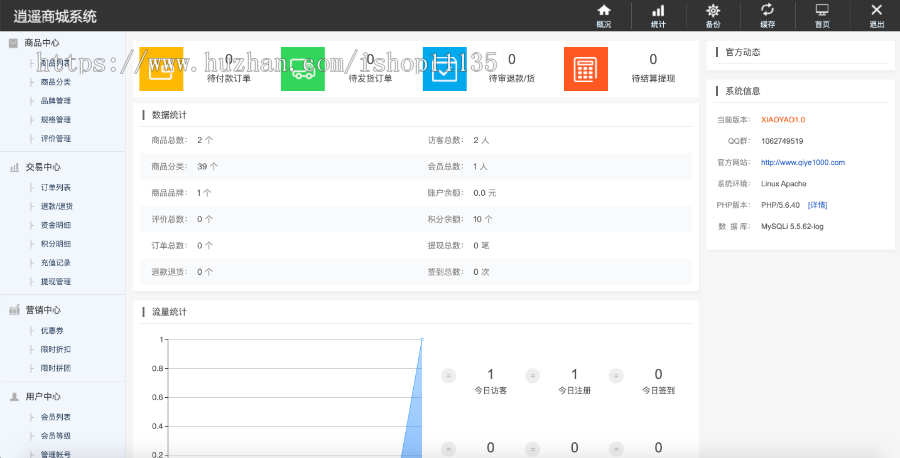The image size is (900, 458).
Task: Click the 统计 bar chart icon
Action: [x=658, y=14]
